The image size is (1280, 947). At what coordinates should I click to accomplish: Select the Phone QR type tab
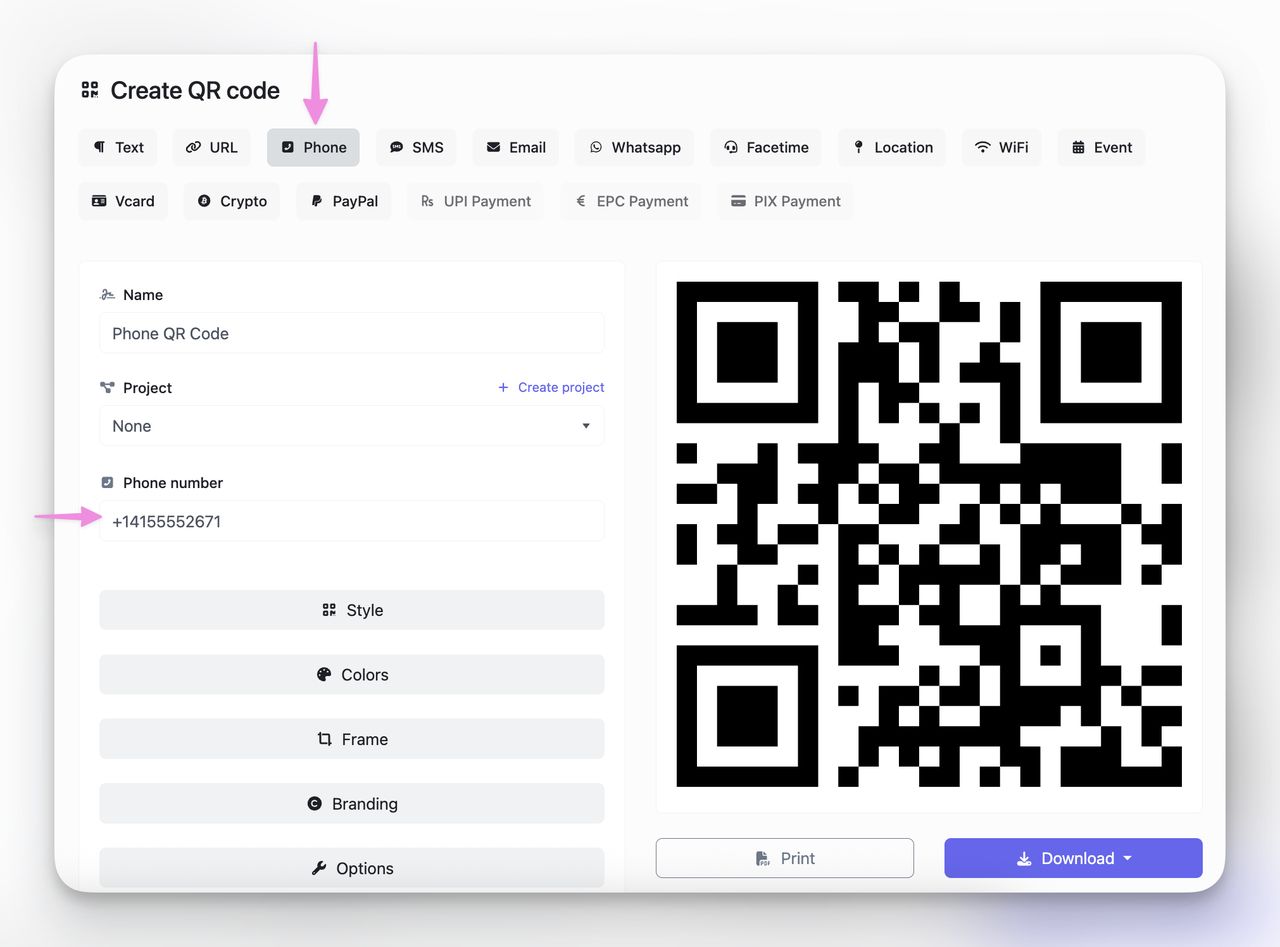[x=313, y=147]
